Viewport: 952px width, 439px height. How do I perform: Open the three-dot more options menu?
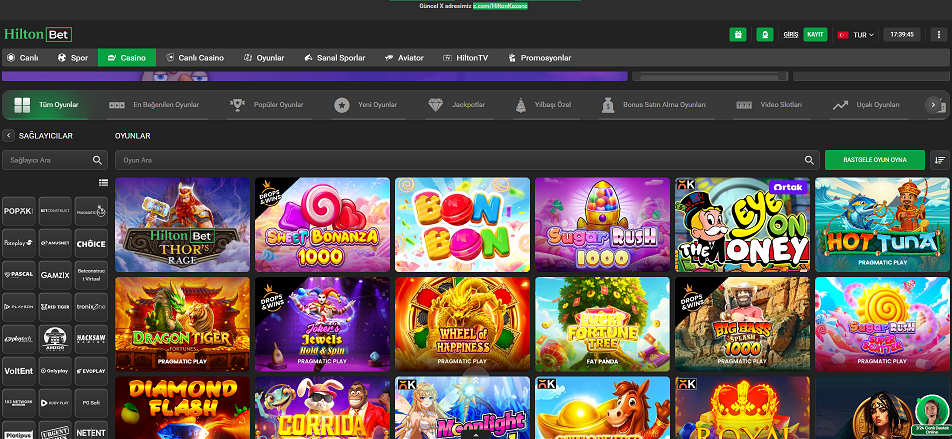point(936,34)
